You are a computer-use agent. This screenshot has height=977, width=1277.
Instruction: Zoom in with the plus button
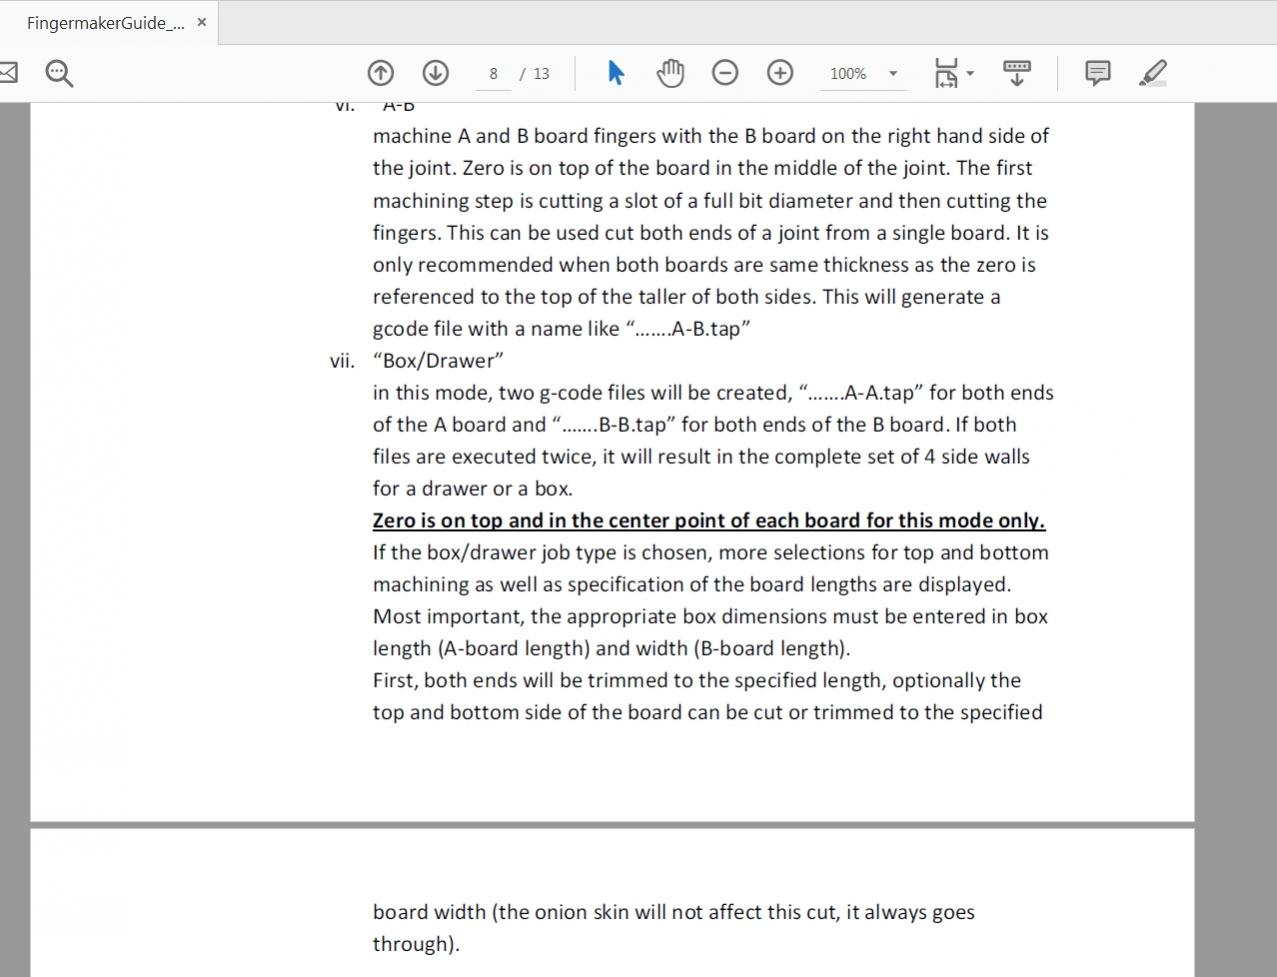780,73
